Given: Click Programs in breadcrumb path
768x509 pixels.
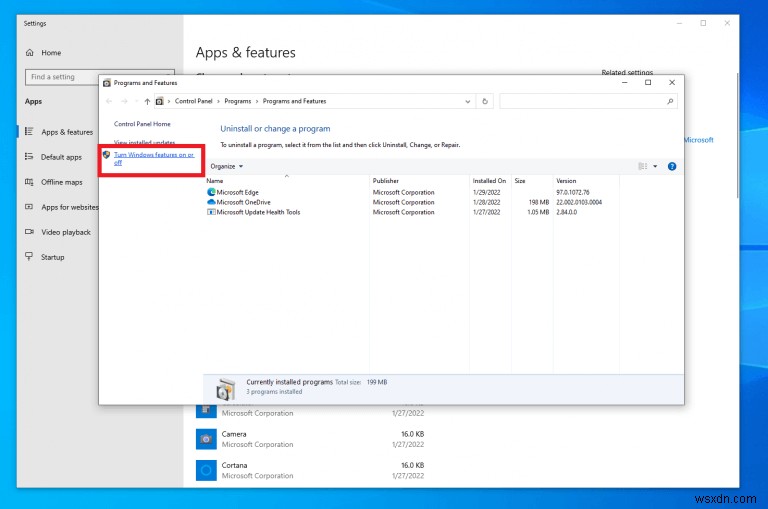Looking at the screenshot, I should coord(238,101).
